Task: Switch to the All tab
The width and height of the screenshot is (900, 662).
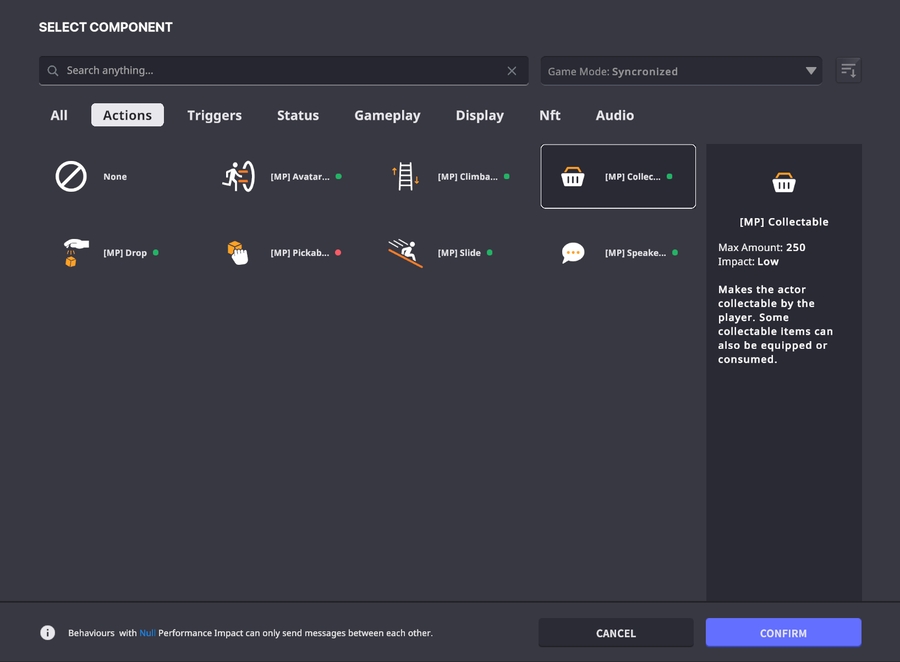Action: click(59, 115)
